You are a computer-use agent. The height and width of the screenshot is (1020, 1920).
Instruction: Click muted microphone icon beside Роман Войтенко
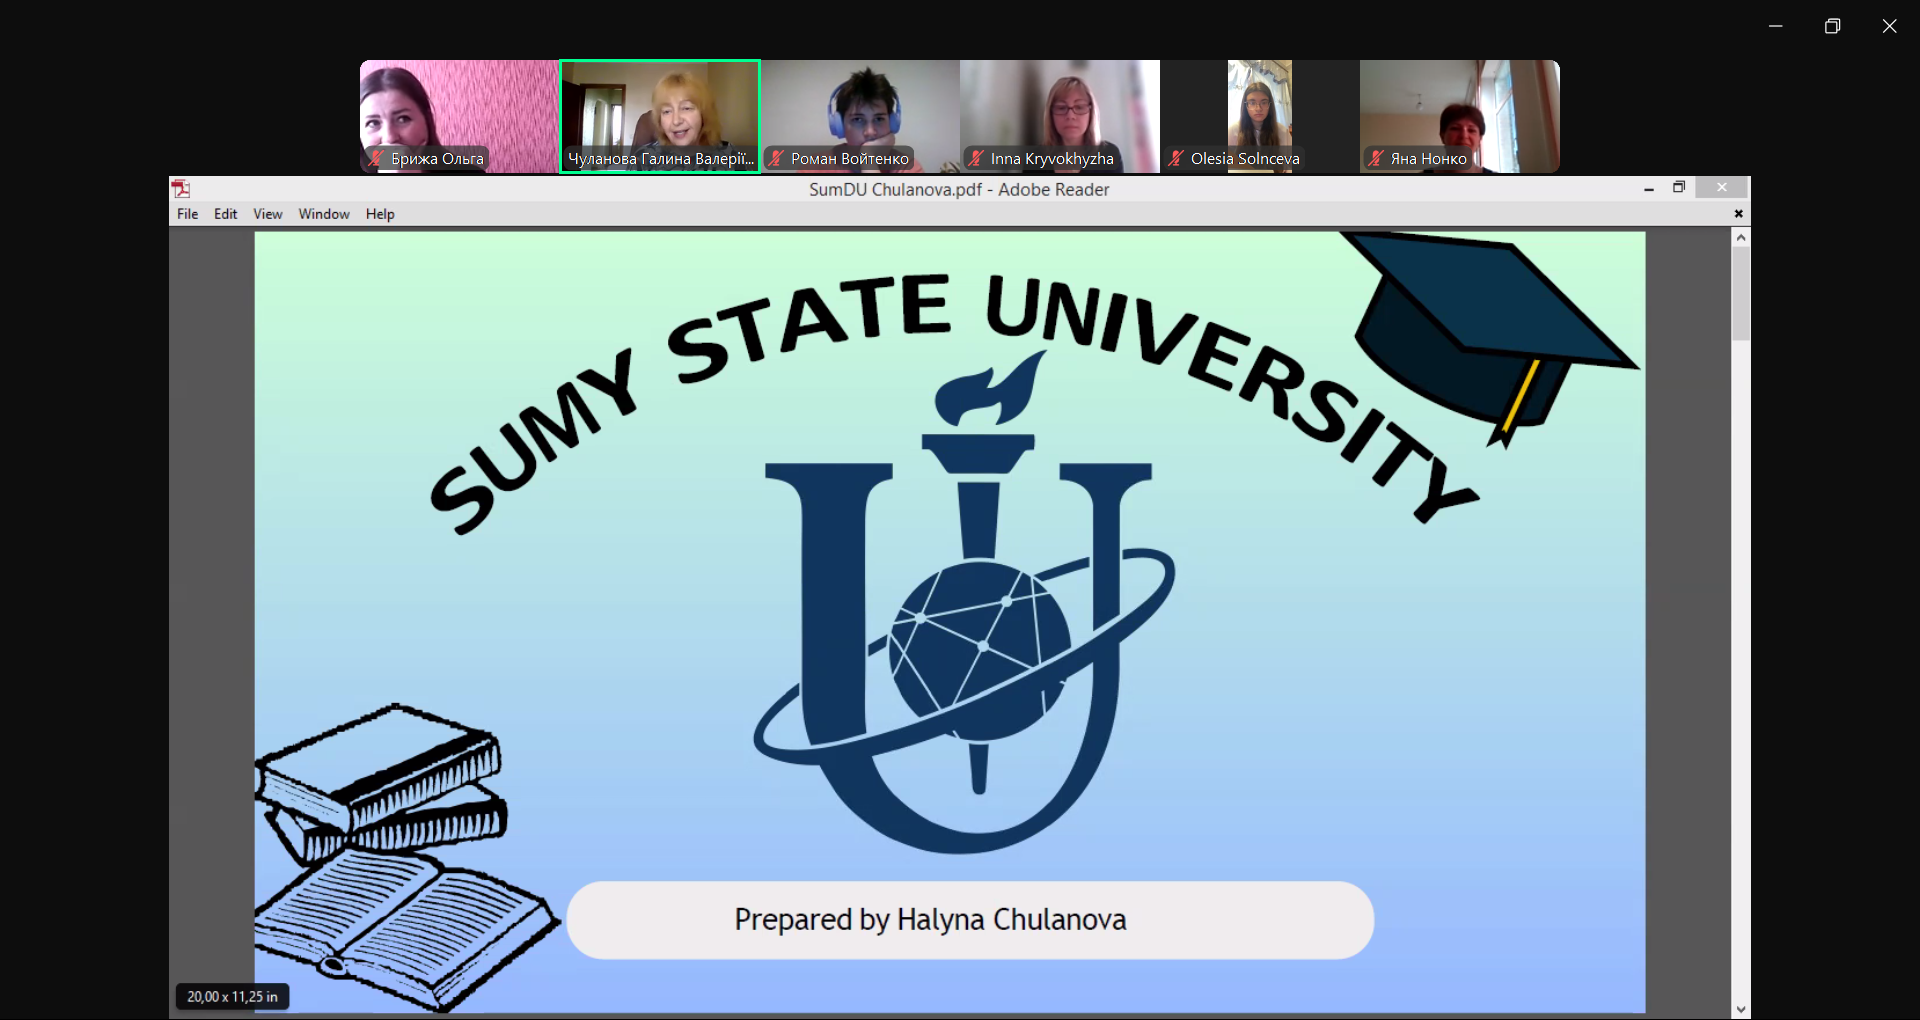pos(776,158)
